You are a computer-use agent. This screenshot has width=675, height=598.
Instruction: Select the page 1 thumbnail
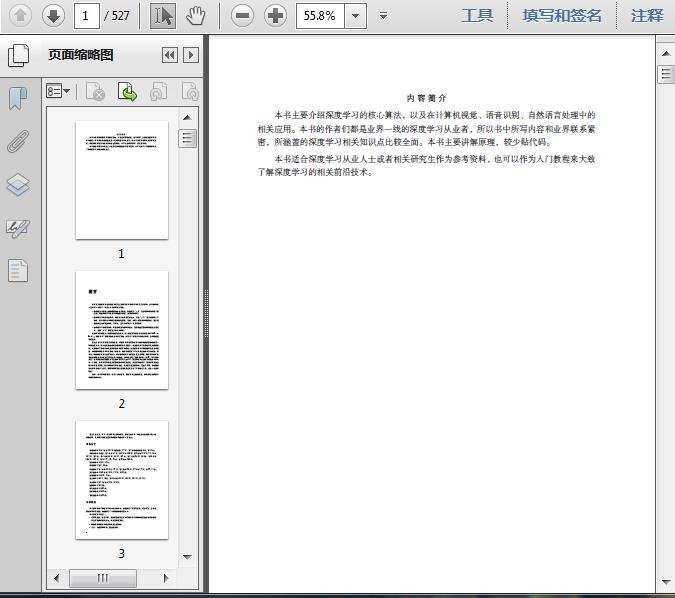point(122,180)
